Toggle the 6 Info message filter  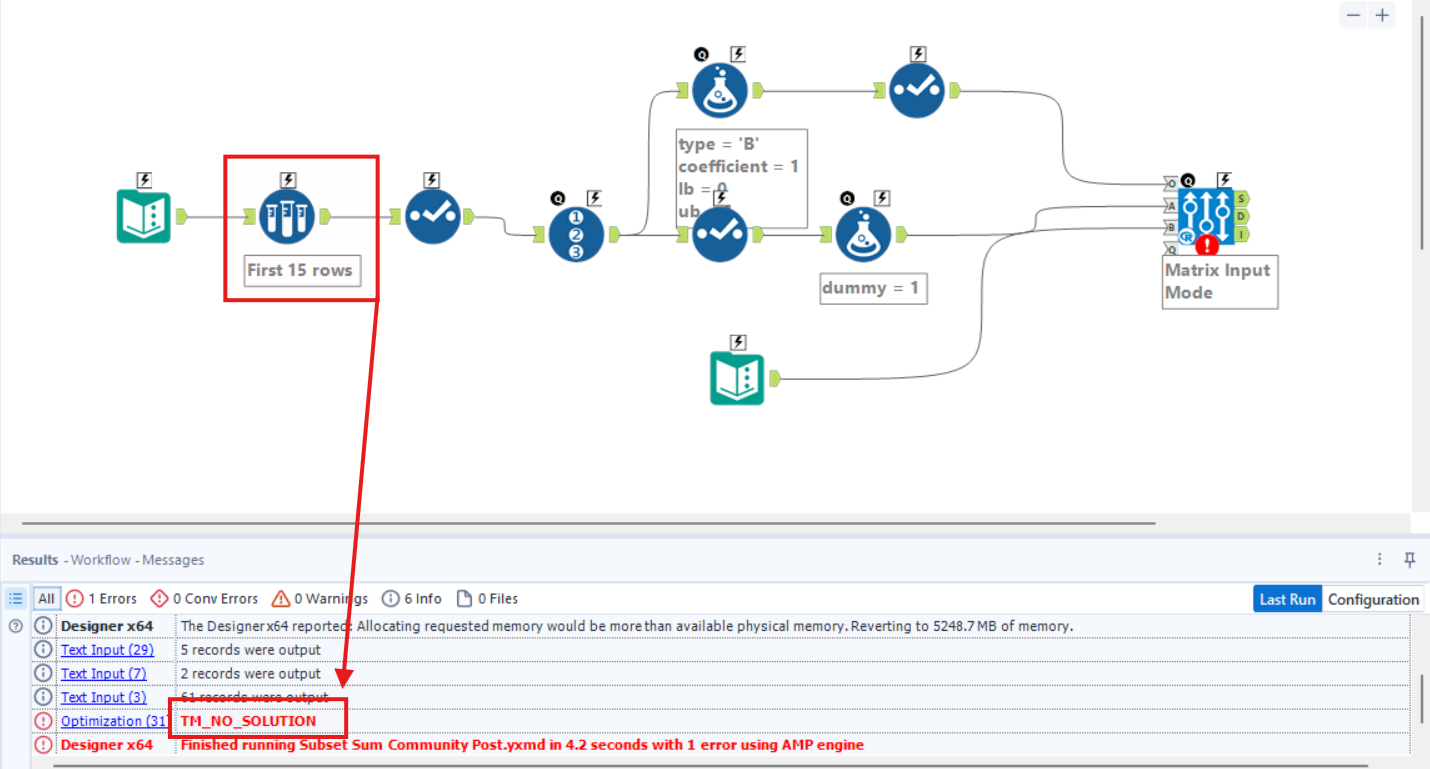pos(411,598)
